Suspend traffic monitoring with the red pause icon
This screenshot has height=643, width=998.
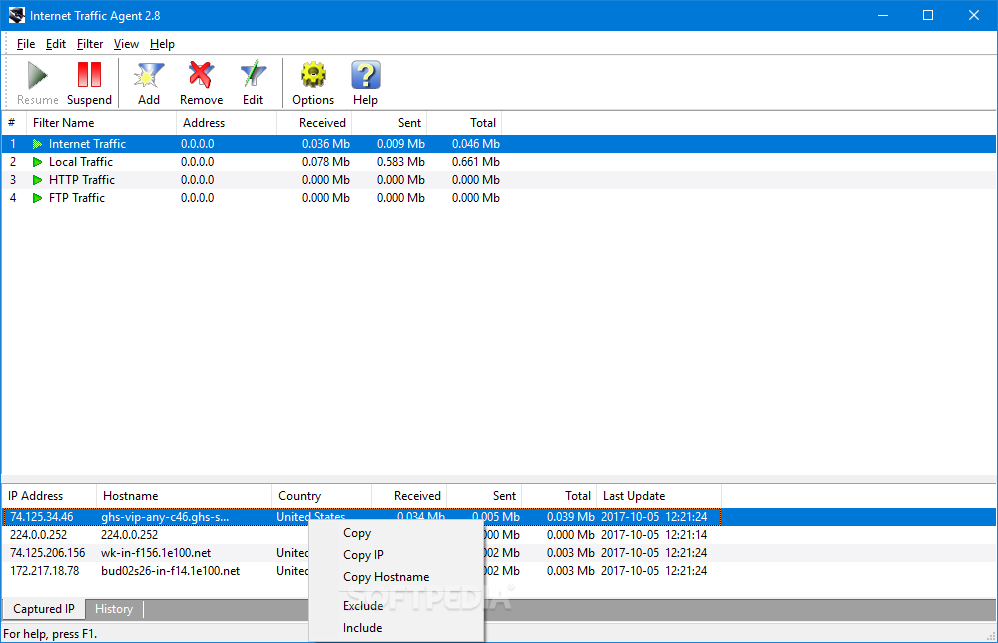point(89,75)
